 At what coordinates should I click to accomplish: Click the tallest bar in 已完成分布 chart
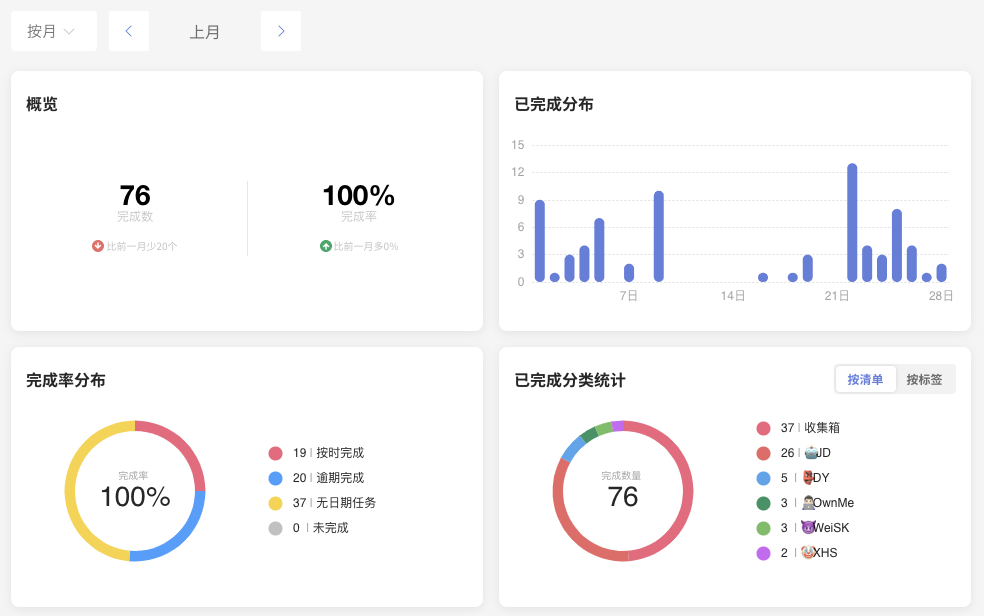tap(852, 223)
